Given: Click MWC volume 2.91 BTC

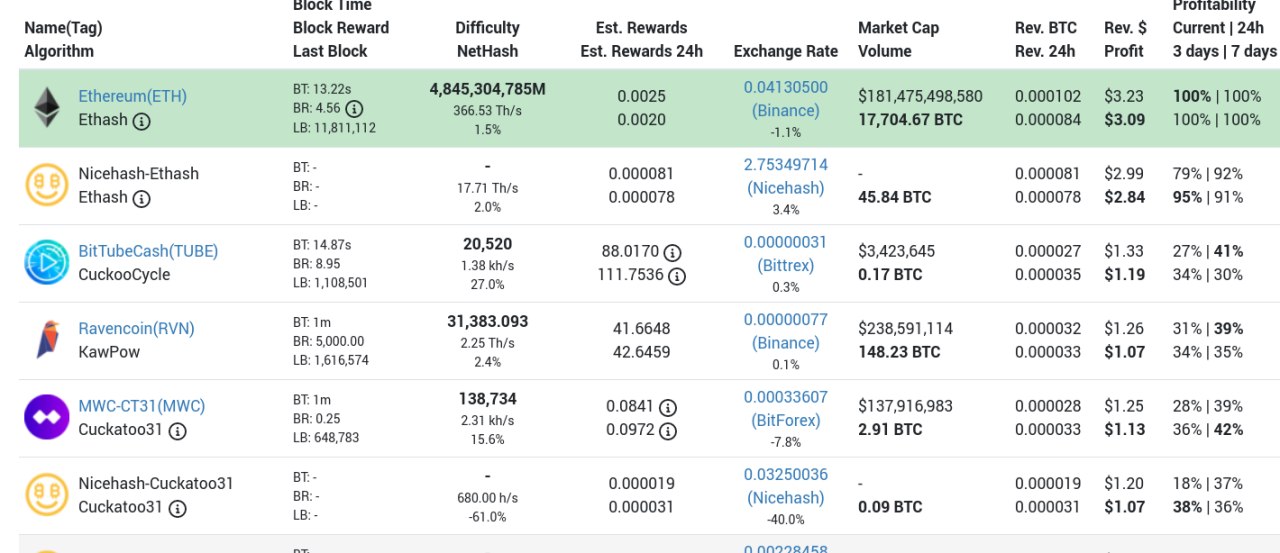Looking at the screenshot, I should [x=890, y=430].
